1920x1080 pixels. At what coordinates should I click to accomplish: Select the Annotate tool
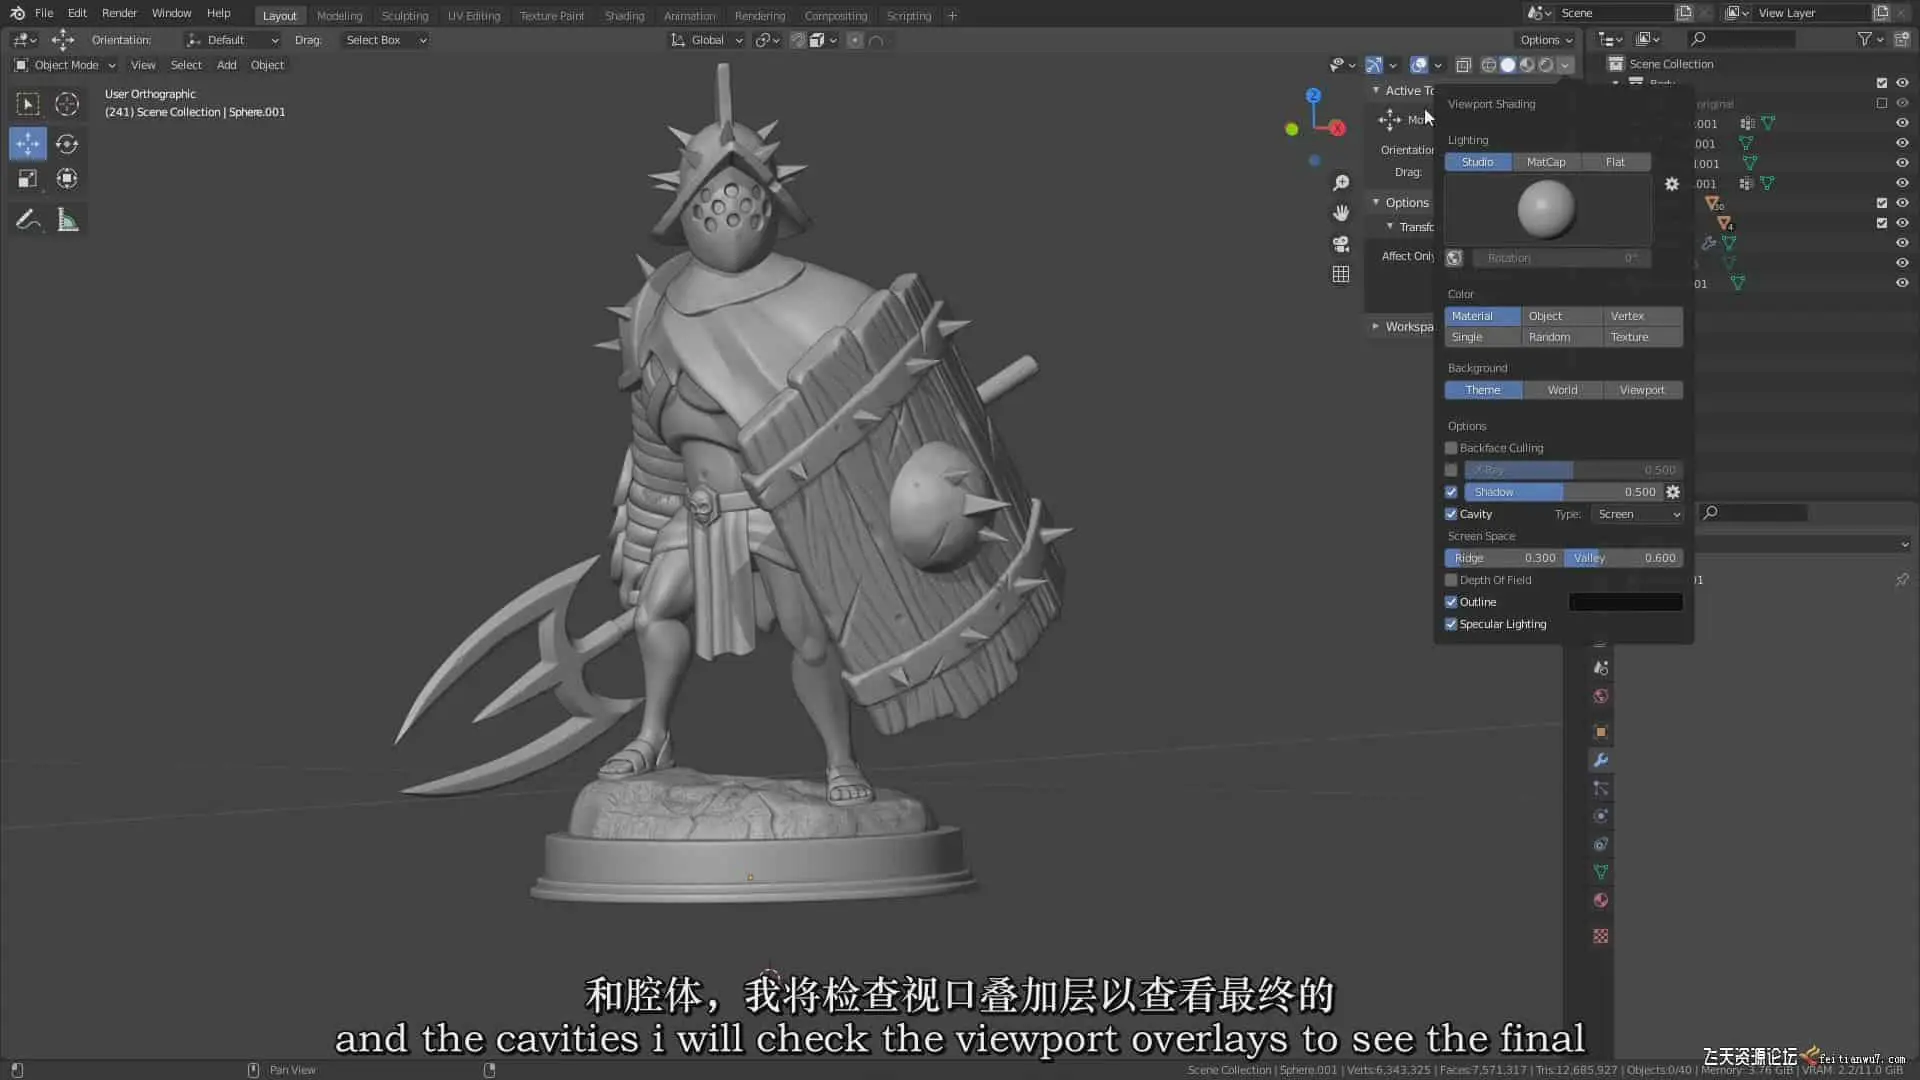pos(28,220)
